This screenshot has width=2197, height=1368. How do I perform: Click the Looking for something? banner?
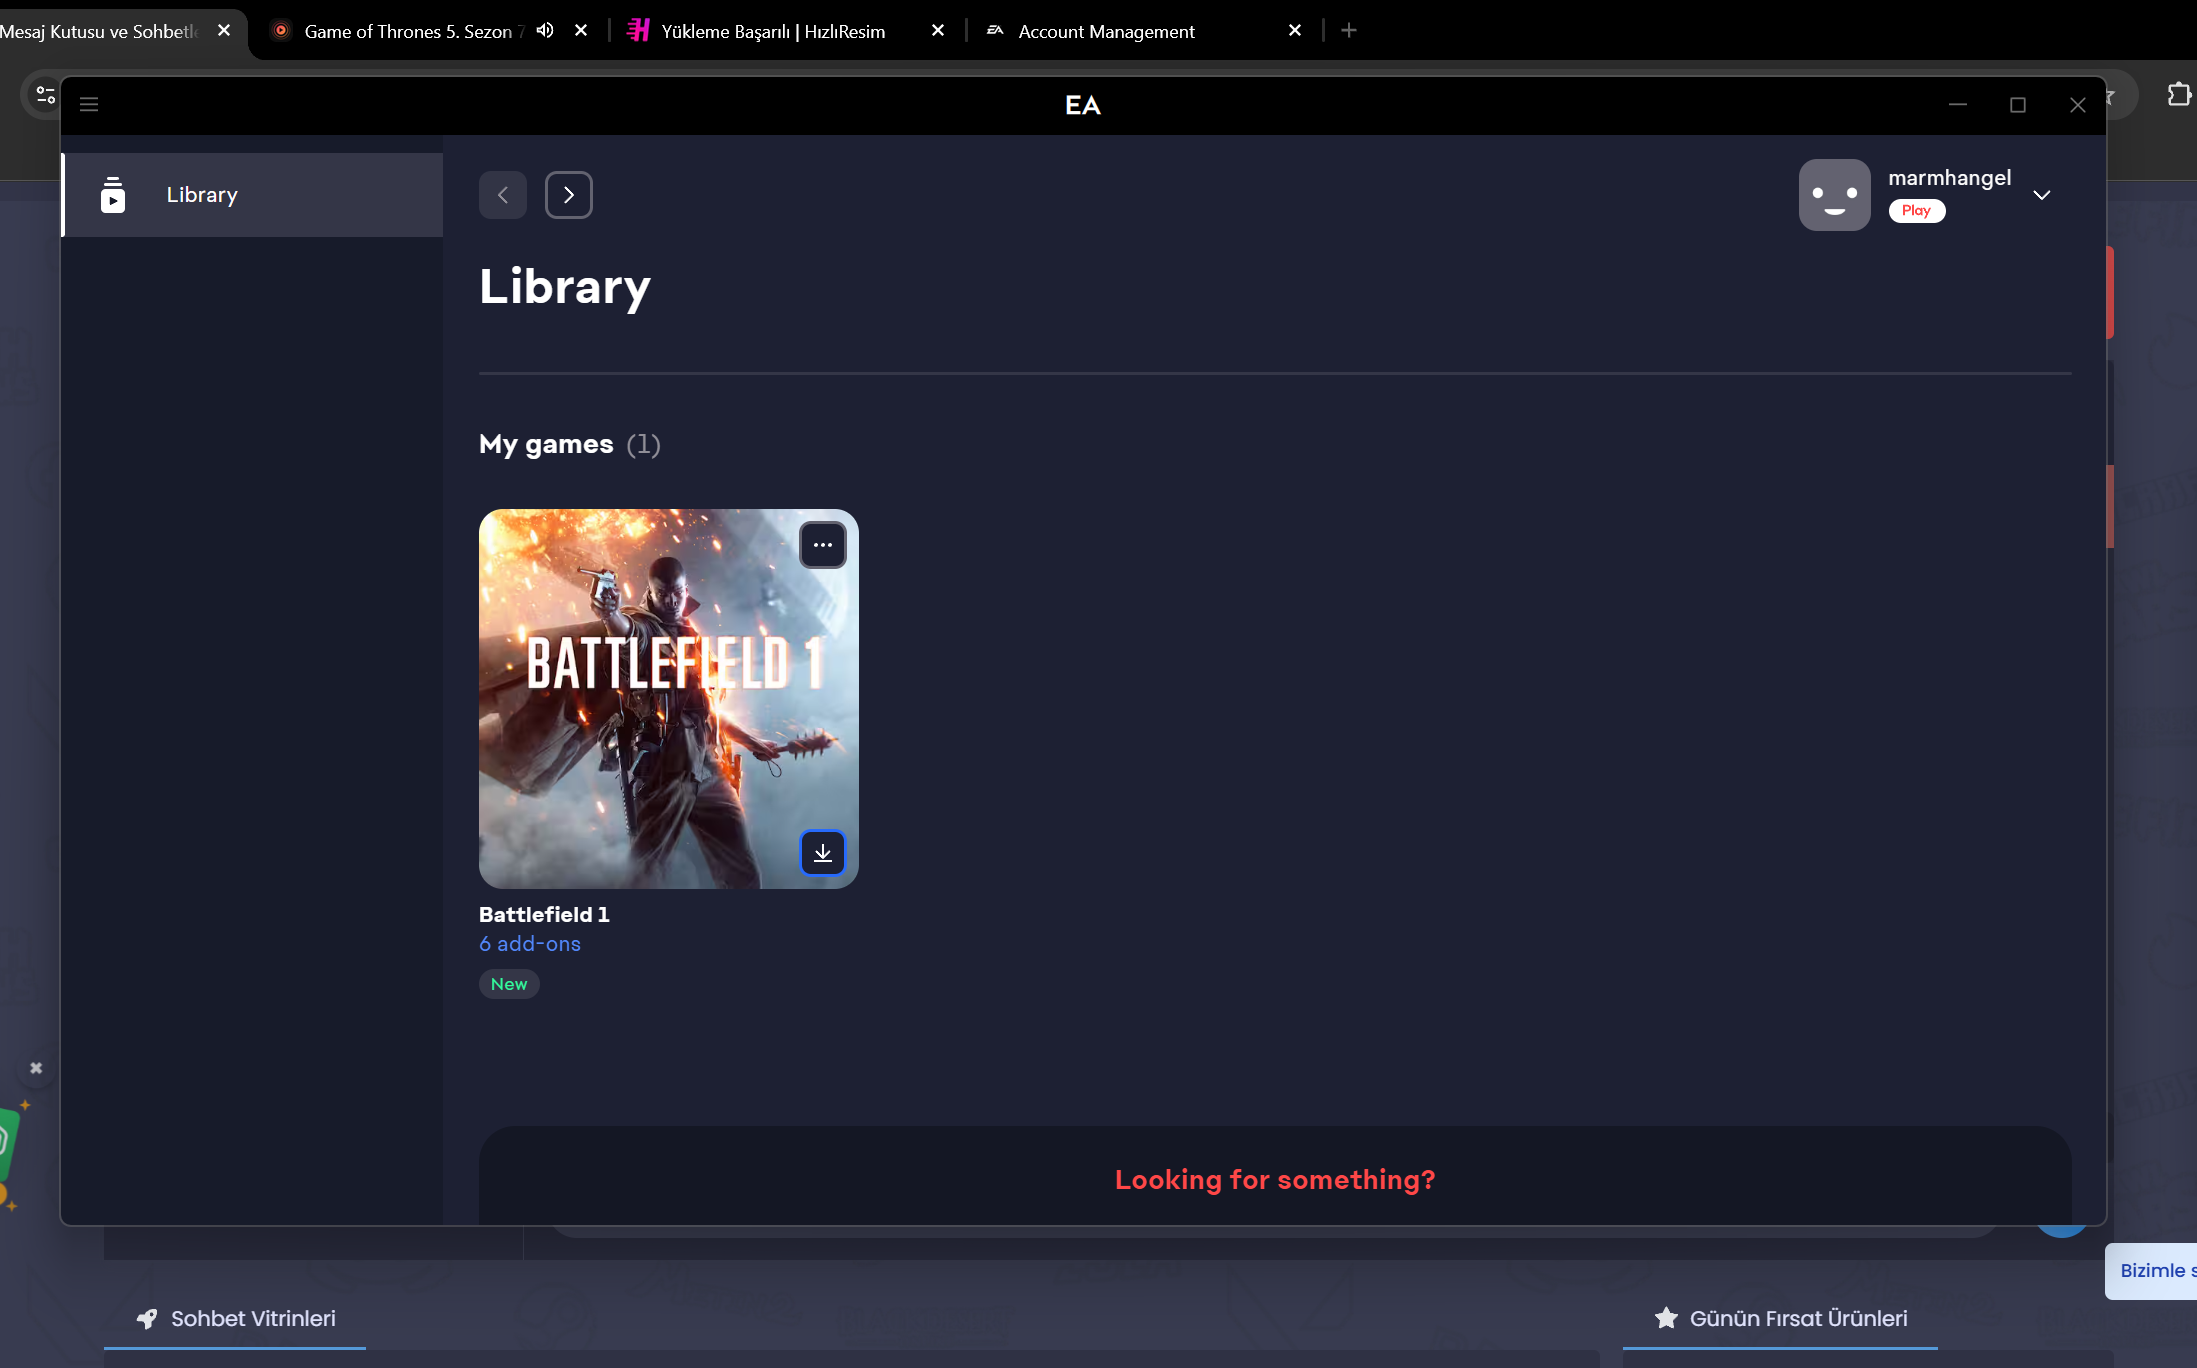pyautogui.click(x=1275, y=1176)
